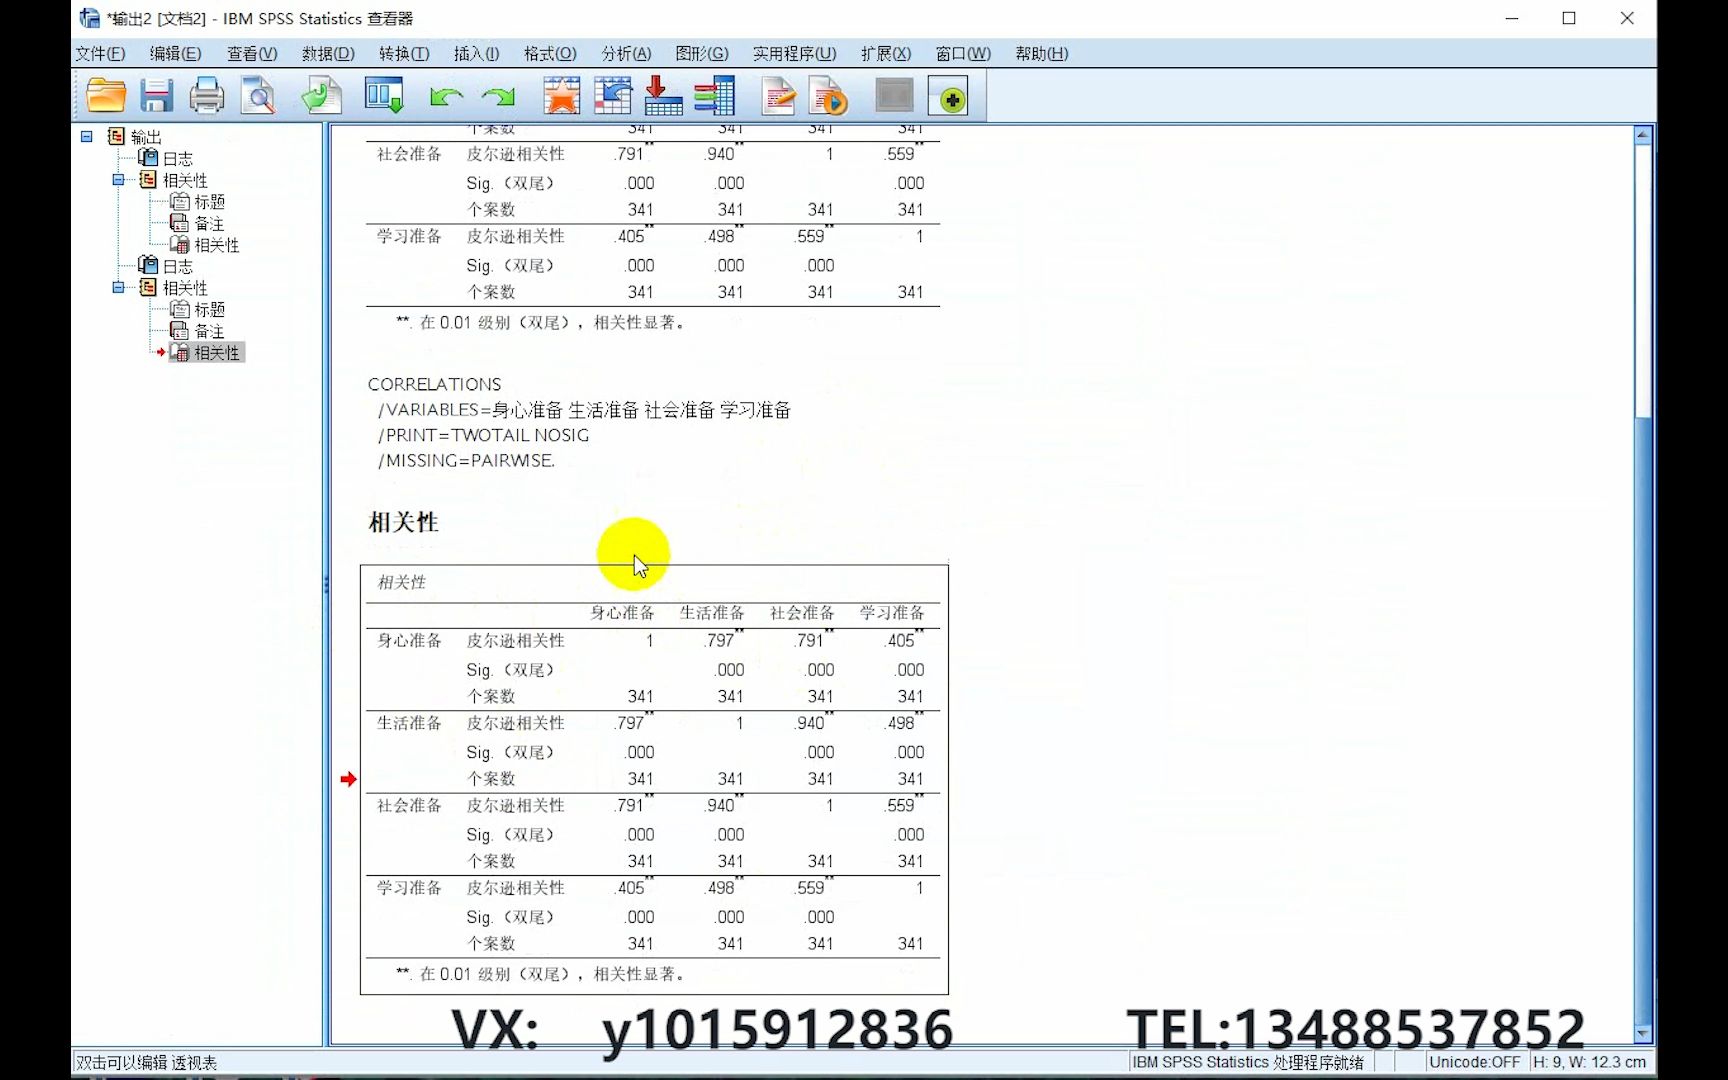Open the 格式(O) menu
Viewport: 1728px width, 1080px height.
pyautogui.click(x=550, y=54)
